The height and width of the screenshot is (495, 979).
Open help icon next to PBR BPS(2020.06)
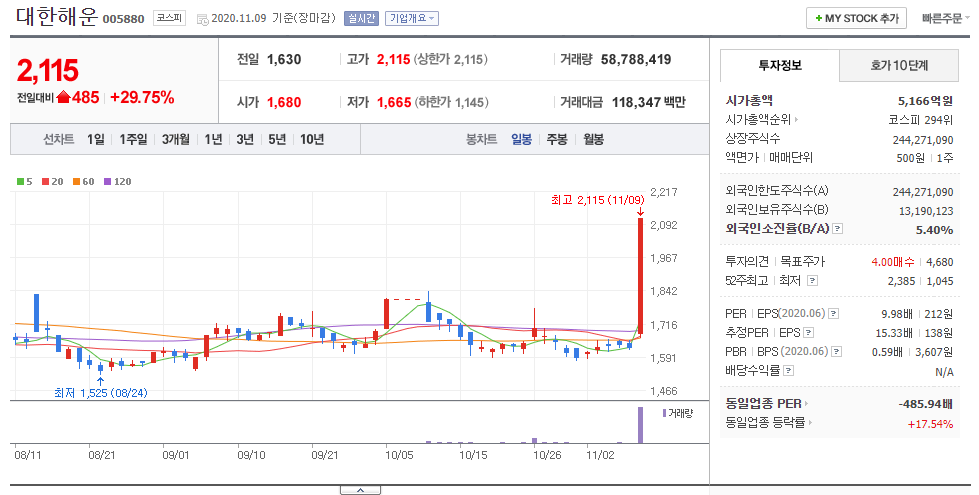coord(837,352)
